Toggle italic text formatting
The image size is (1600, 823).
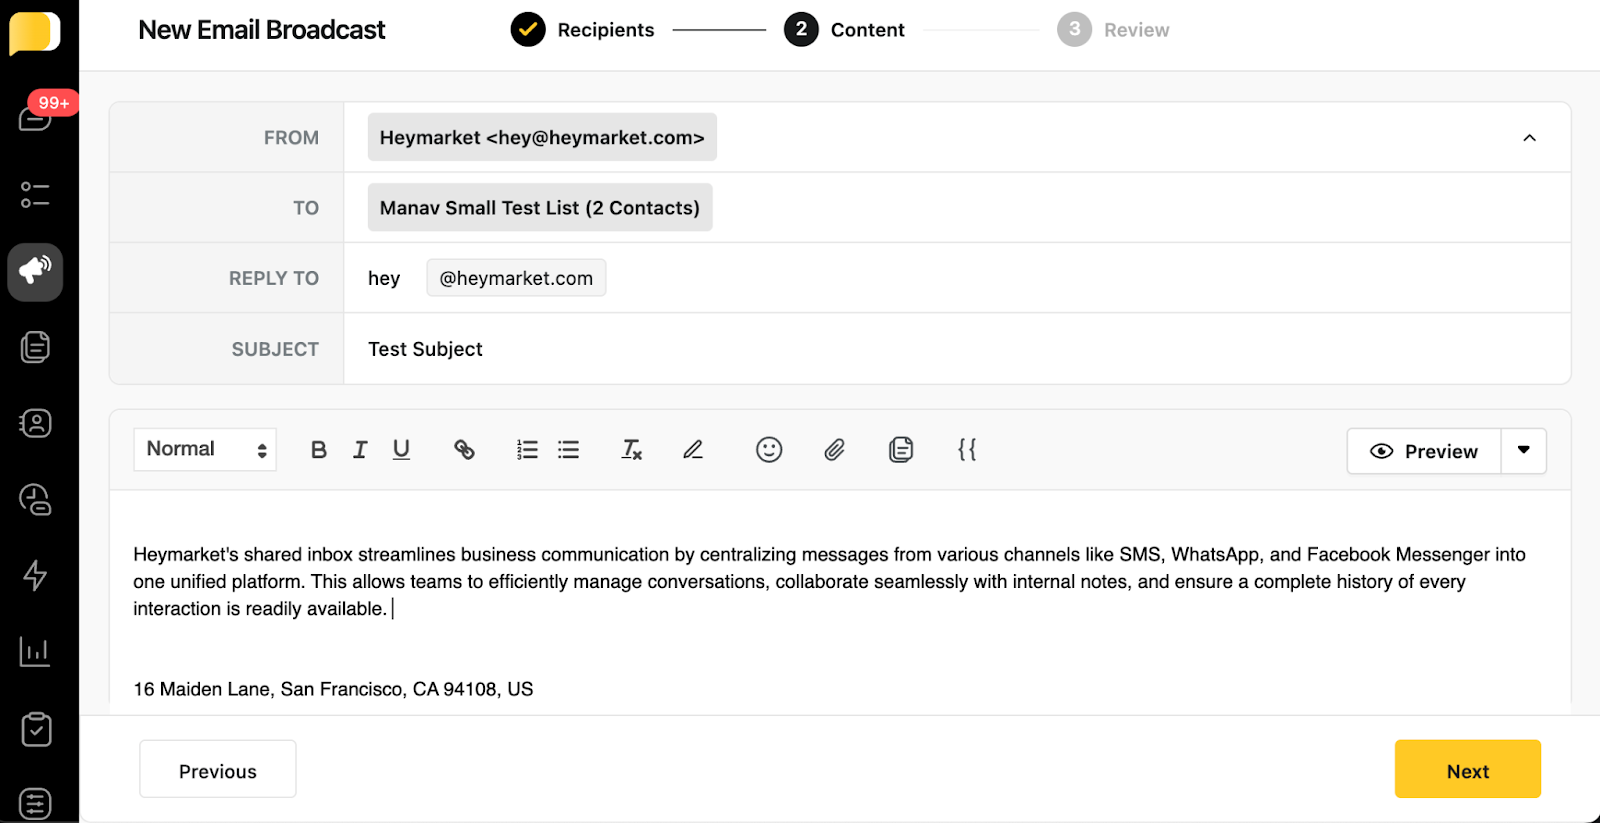(x=360, y=450)
